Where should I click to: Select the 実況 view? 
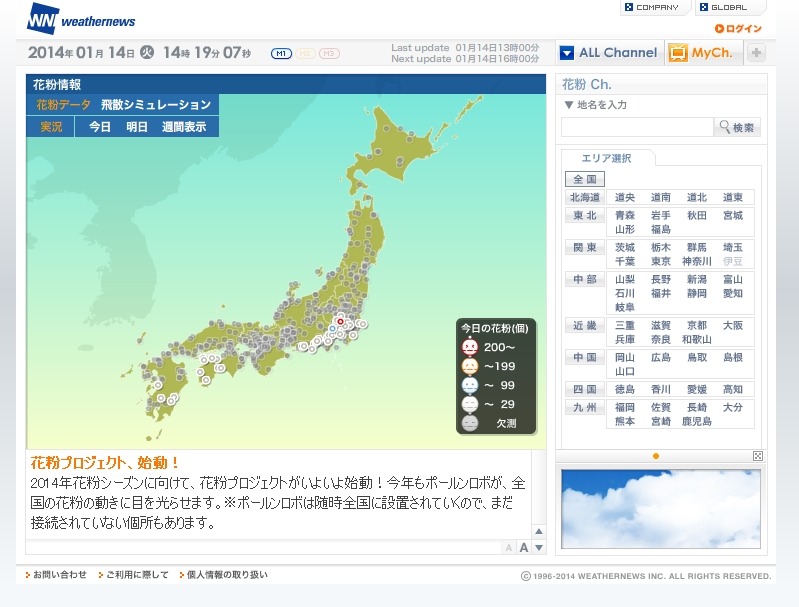(x=51, y=126)
